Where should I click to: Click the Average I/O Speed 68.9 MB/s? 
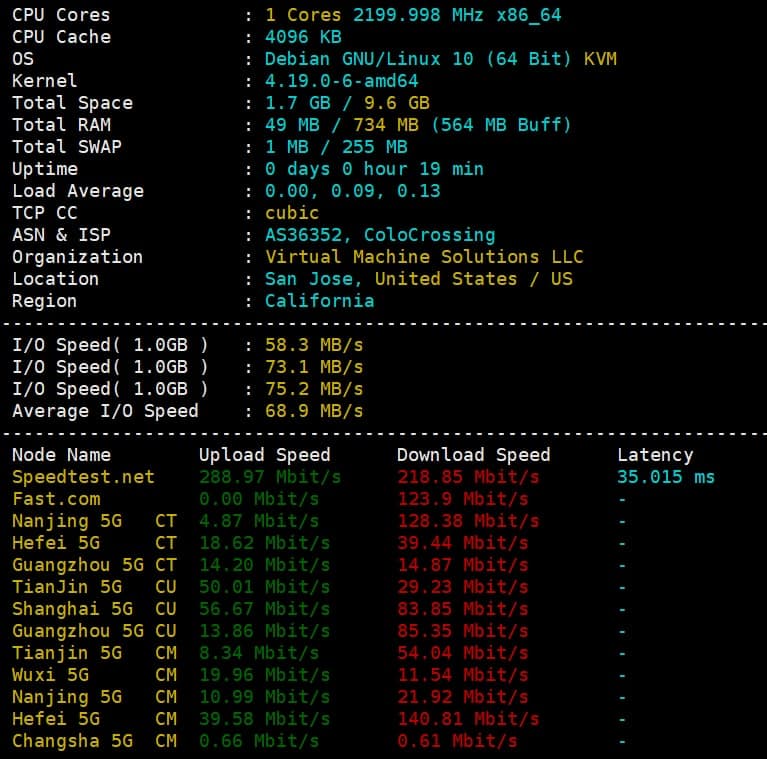[x=313, y=411]
